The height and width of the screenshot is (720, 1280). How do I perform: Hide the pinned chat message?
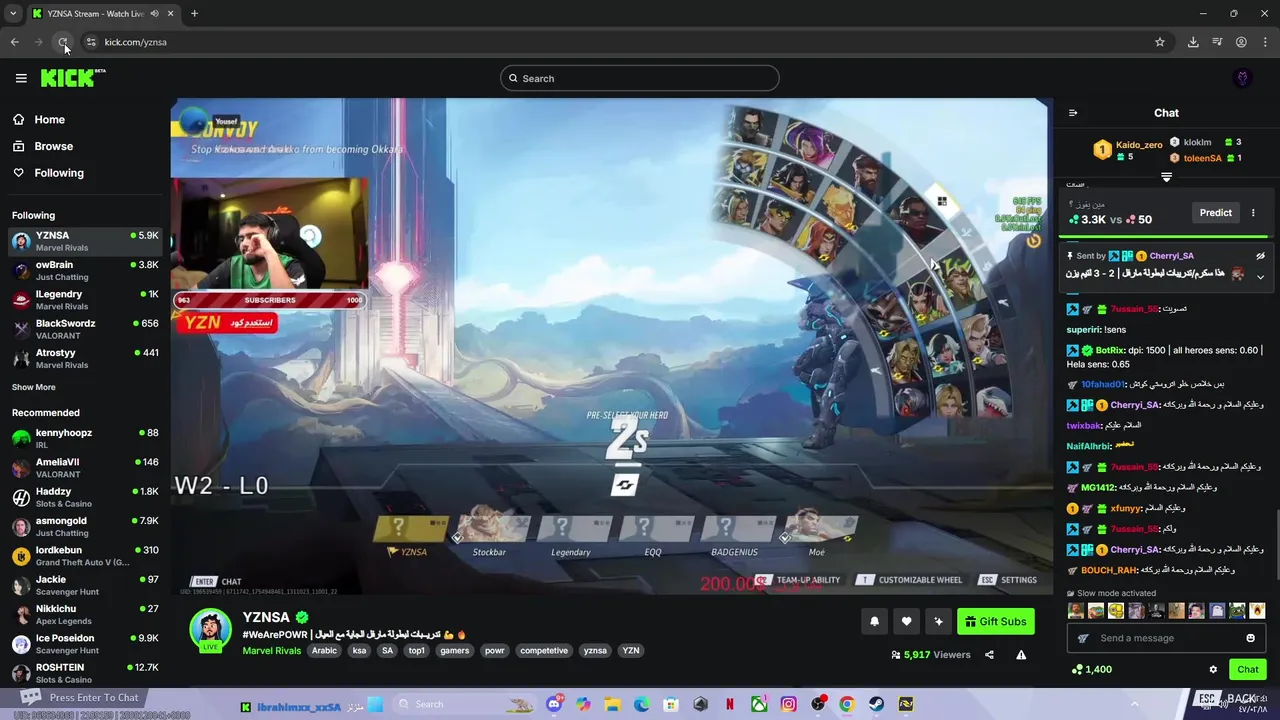(x=1260, y=256)
